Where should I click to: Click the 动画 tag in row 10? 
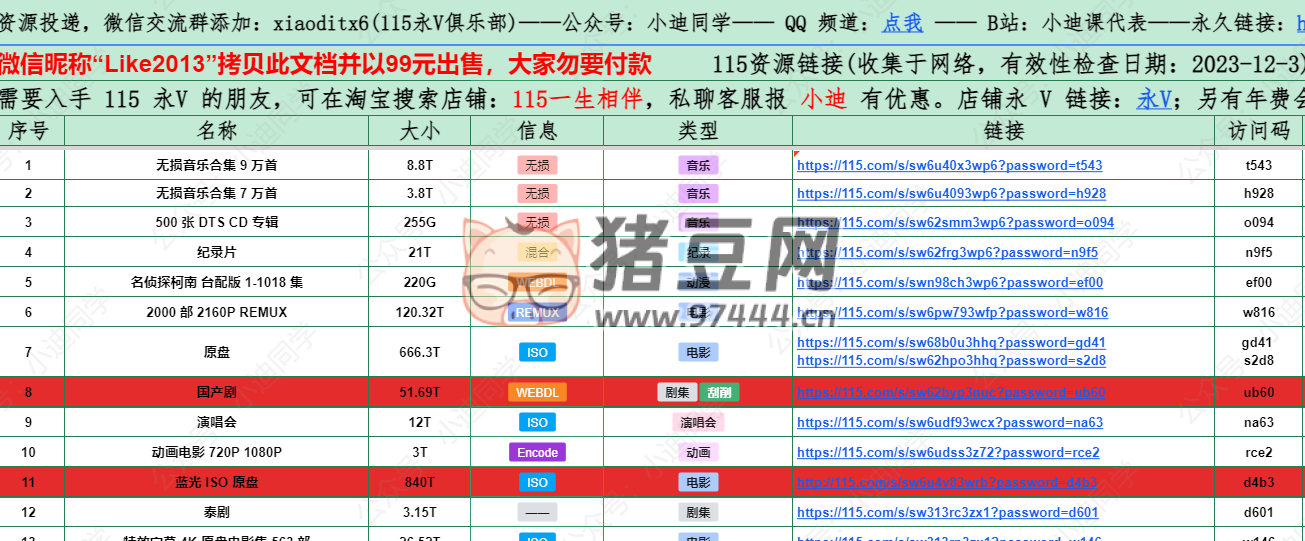click(698, 453)
